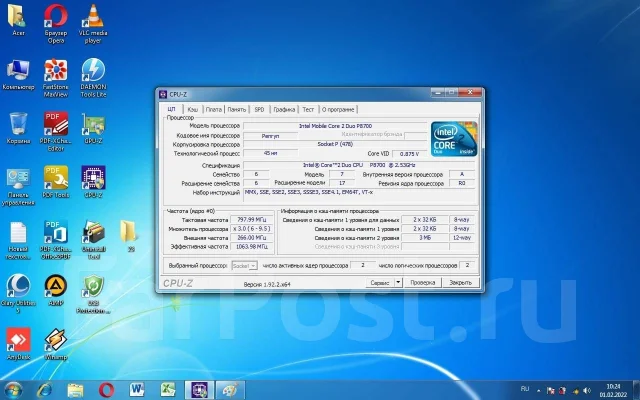
Task: Open Word from the taskbar
Action: [x=137, y=390]
